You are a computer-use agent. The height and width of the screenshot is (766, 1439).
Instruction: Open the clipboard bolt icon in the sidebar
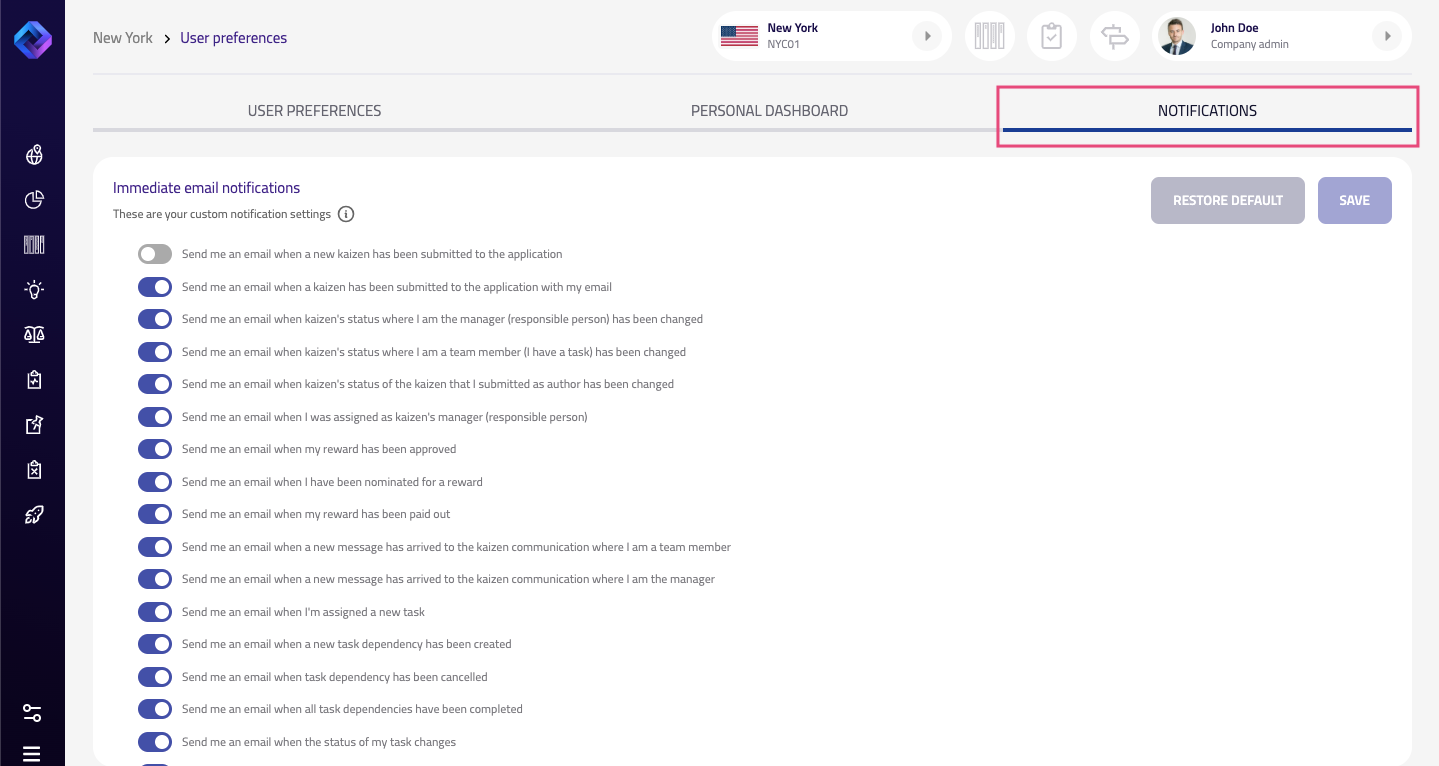[34, 380]
